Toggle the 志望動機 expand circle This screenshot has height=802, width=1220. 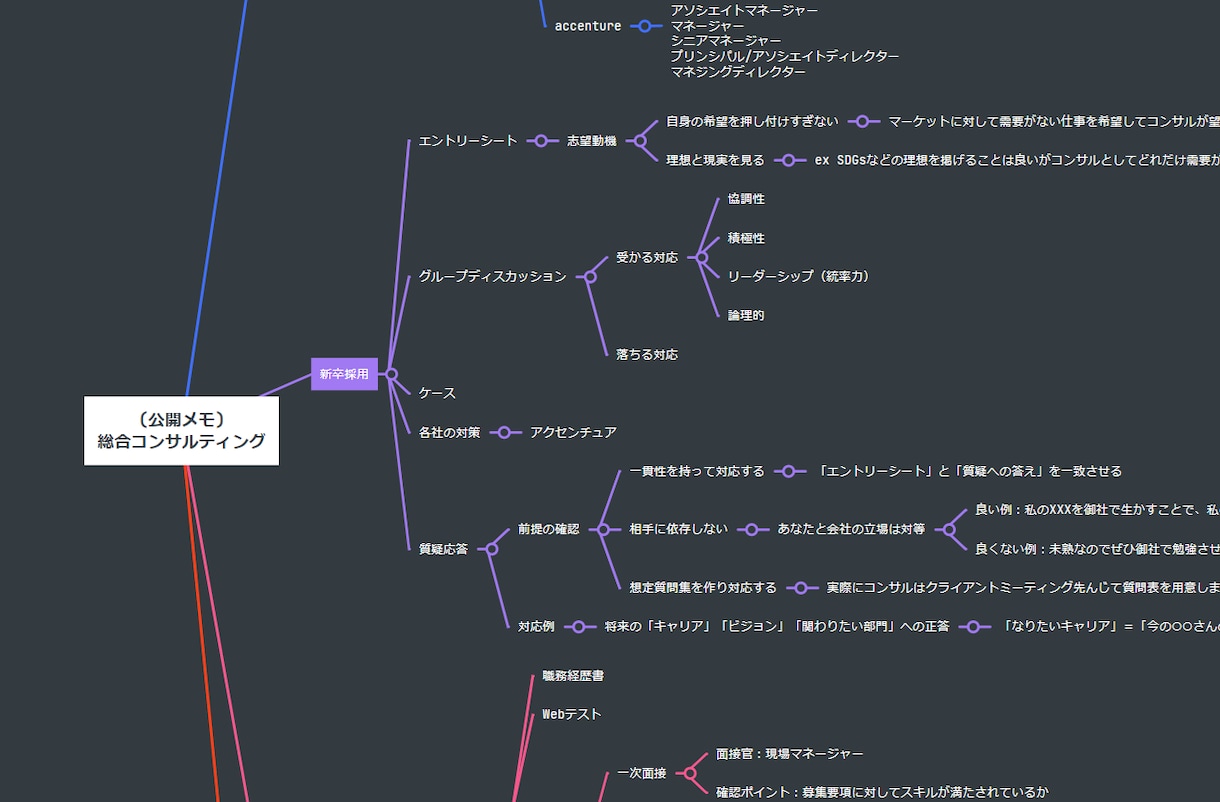(640, 141)
